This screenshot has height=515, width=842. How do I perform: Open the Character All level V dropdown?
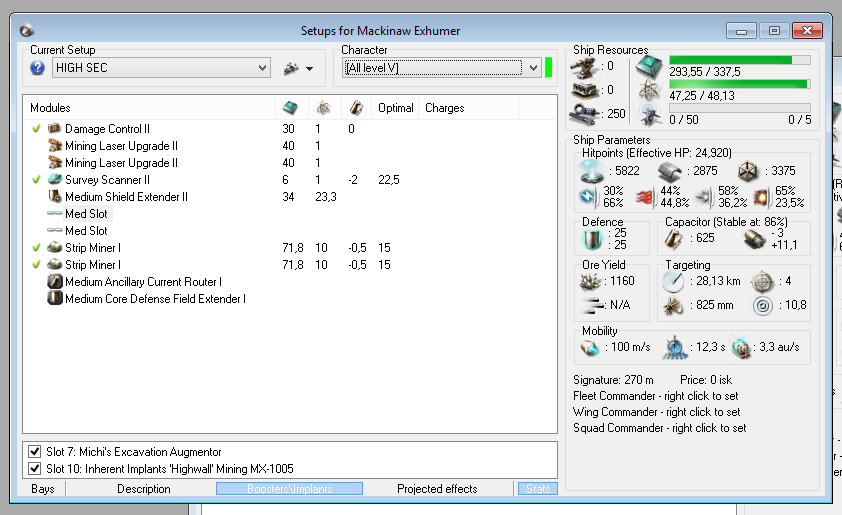(x=441, y=68)
